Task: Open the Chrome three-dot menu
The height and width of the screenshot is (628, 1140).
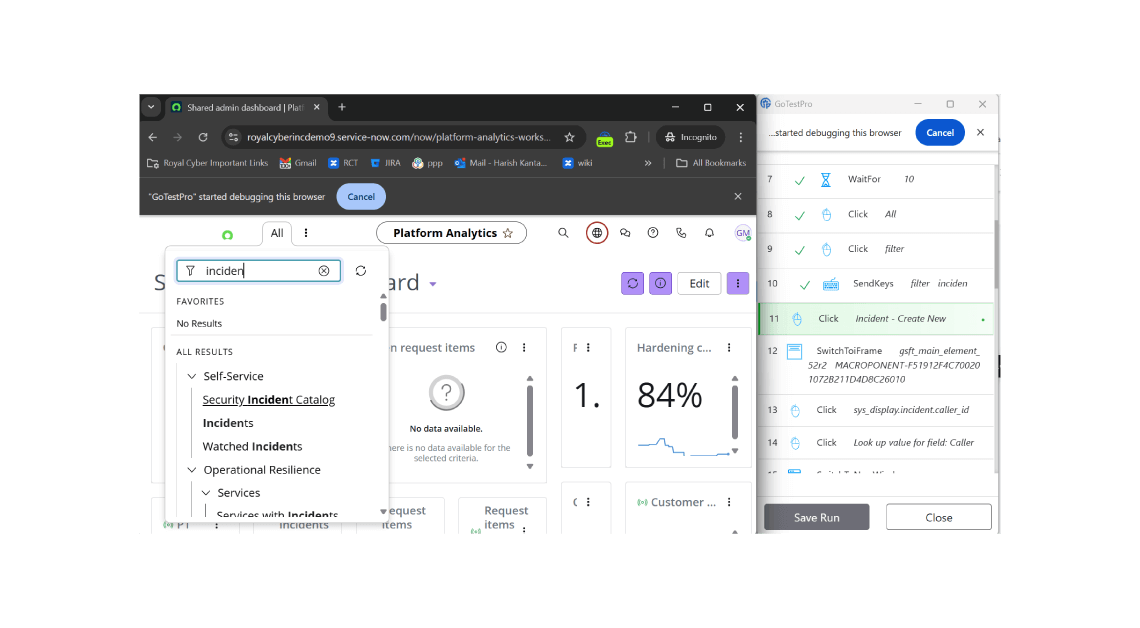Action: click(741, 137)
